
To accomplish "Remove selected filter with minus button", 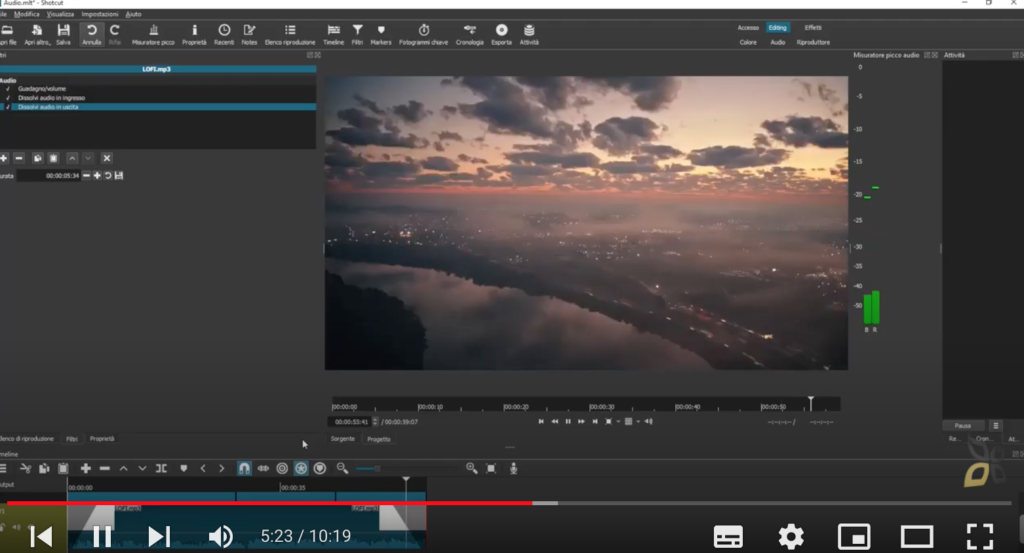I will point(19,158).
